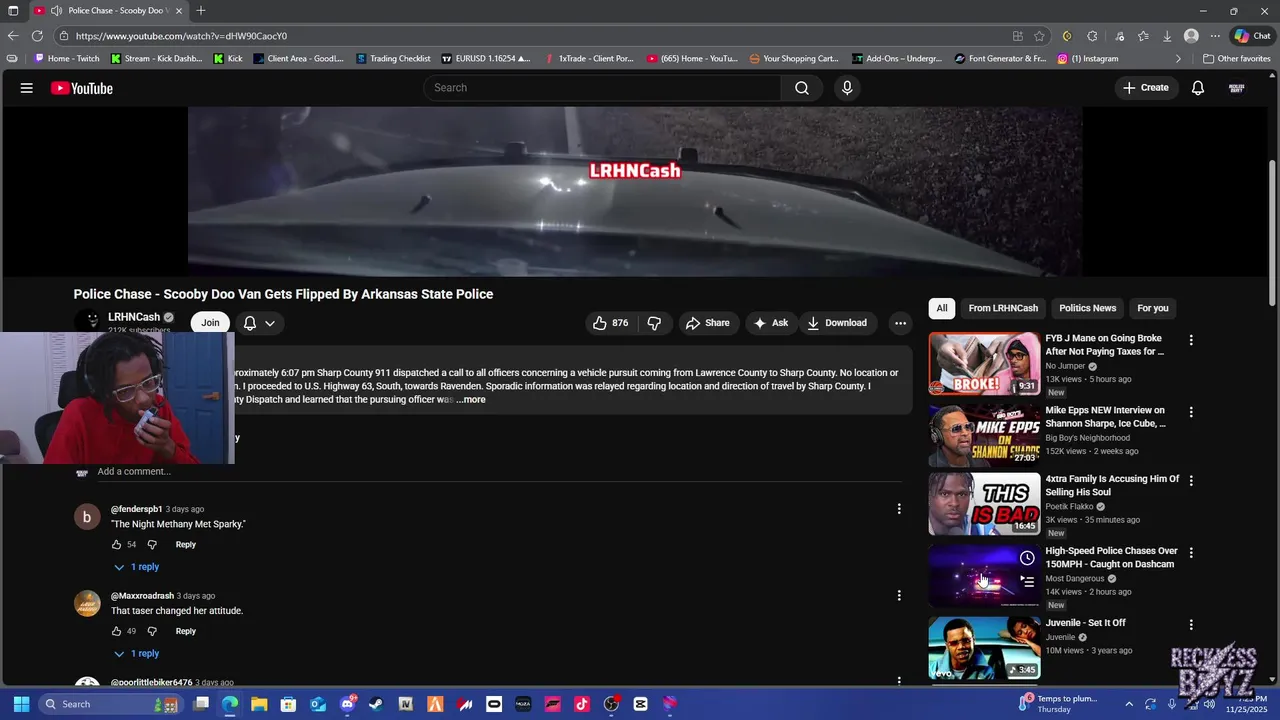Expand 1 reply under @fenderspb1 comment
Screen dimensions: 1280x720
coord(135,567)
